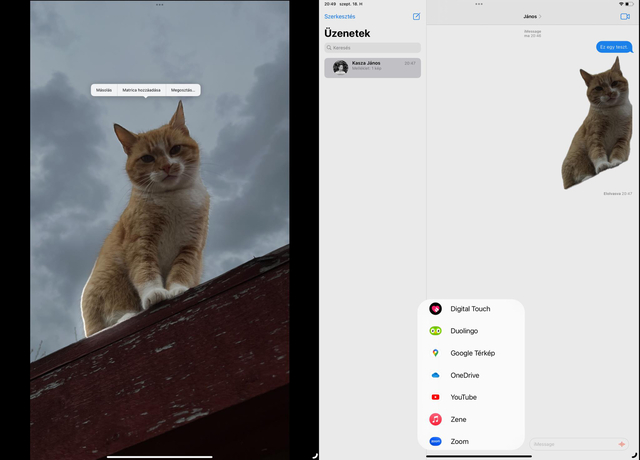The height and width of the screenshot is (460, 640).
Task: Tap the battery indicator in the status bar
Action: pyautogui.click(x=630, y=4)
